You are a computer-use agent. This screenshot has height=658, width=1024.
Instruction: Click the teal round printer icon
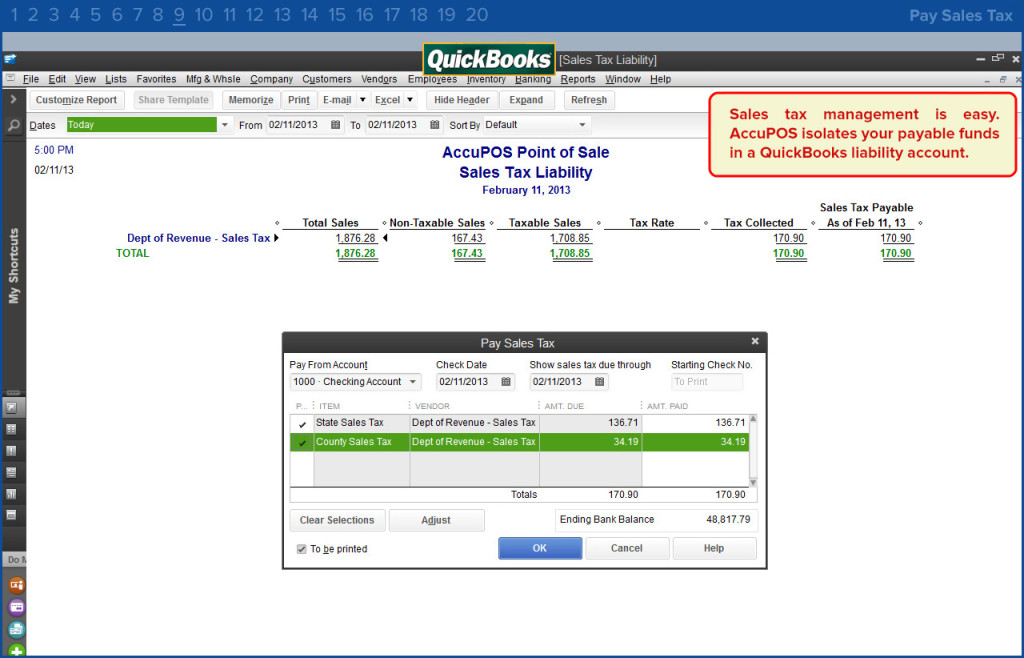tap(16, 630)
